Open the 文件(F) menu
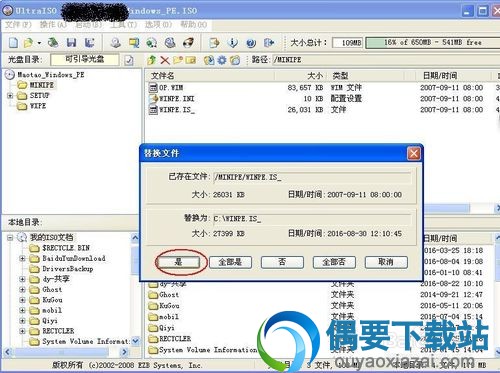500x373 pixels. (18, 25)
